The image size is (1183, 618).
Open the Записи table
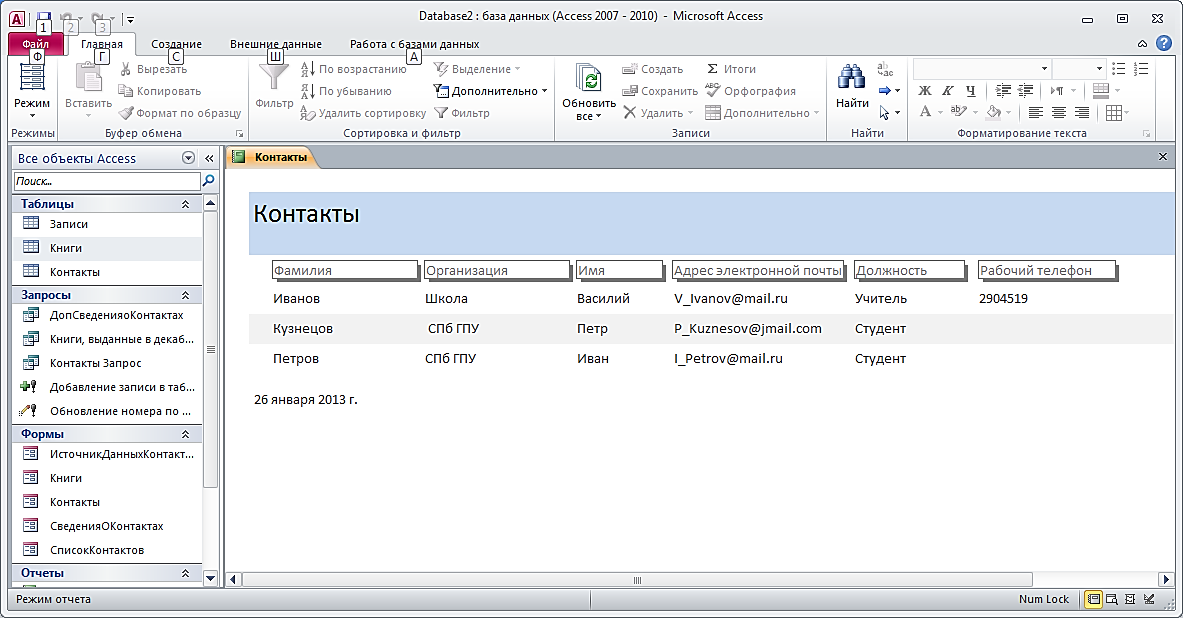pos(107,223)
